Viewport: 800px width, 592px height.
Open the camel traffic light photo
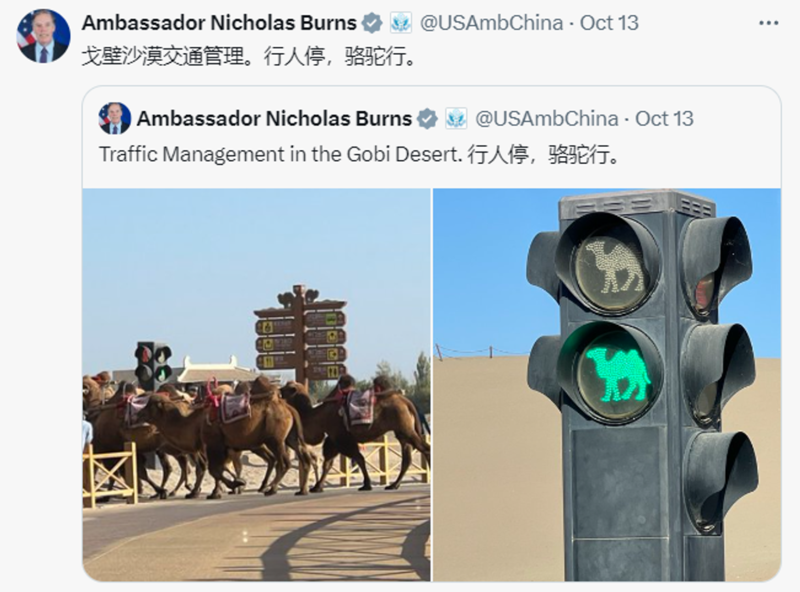pyautogui.click(x=607, y=385)
